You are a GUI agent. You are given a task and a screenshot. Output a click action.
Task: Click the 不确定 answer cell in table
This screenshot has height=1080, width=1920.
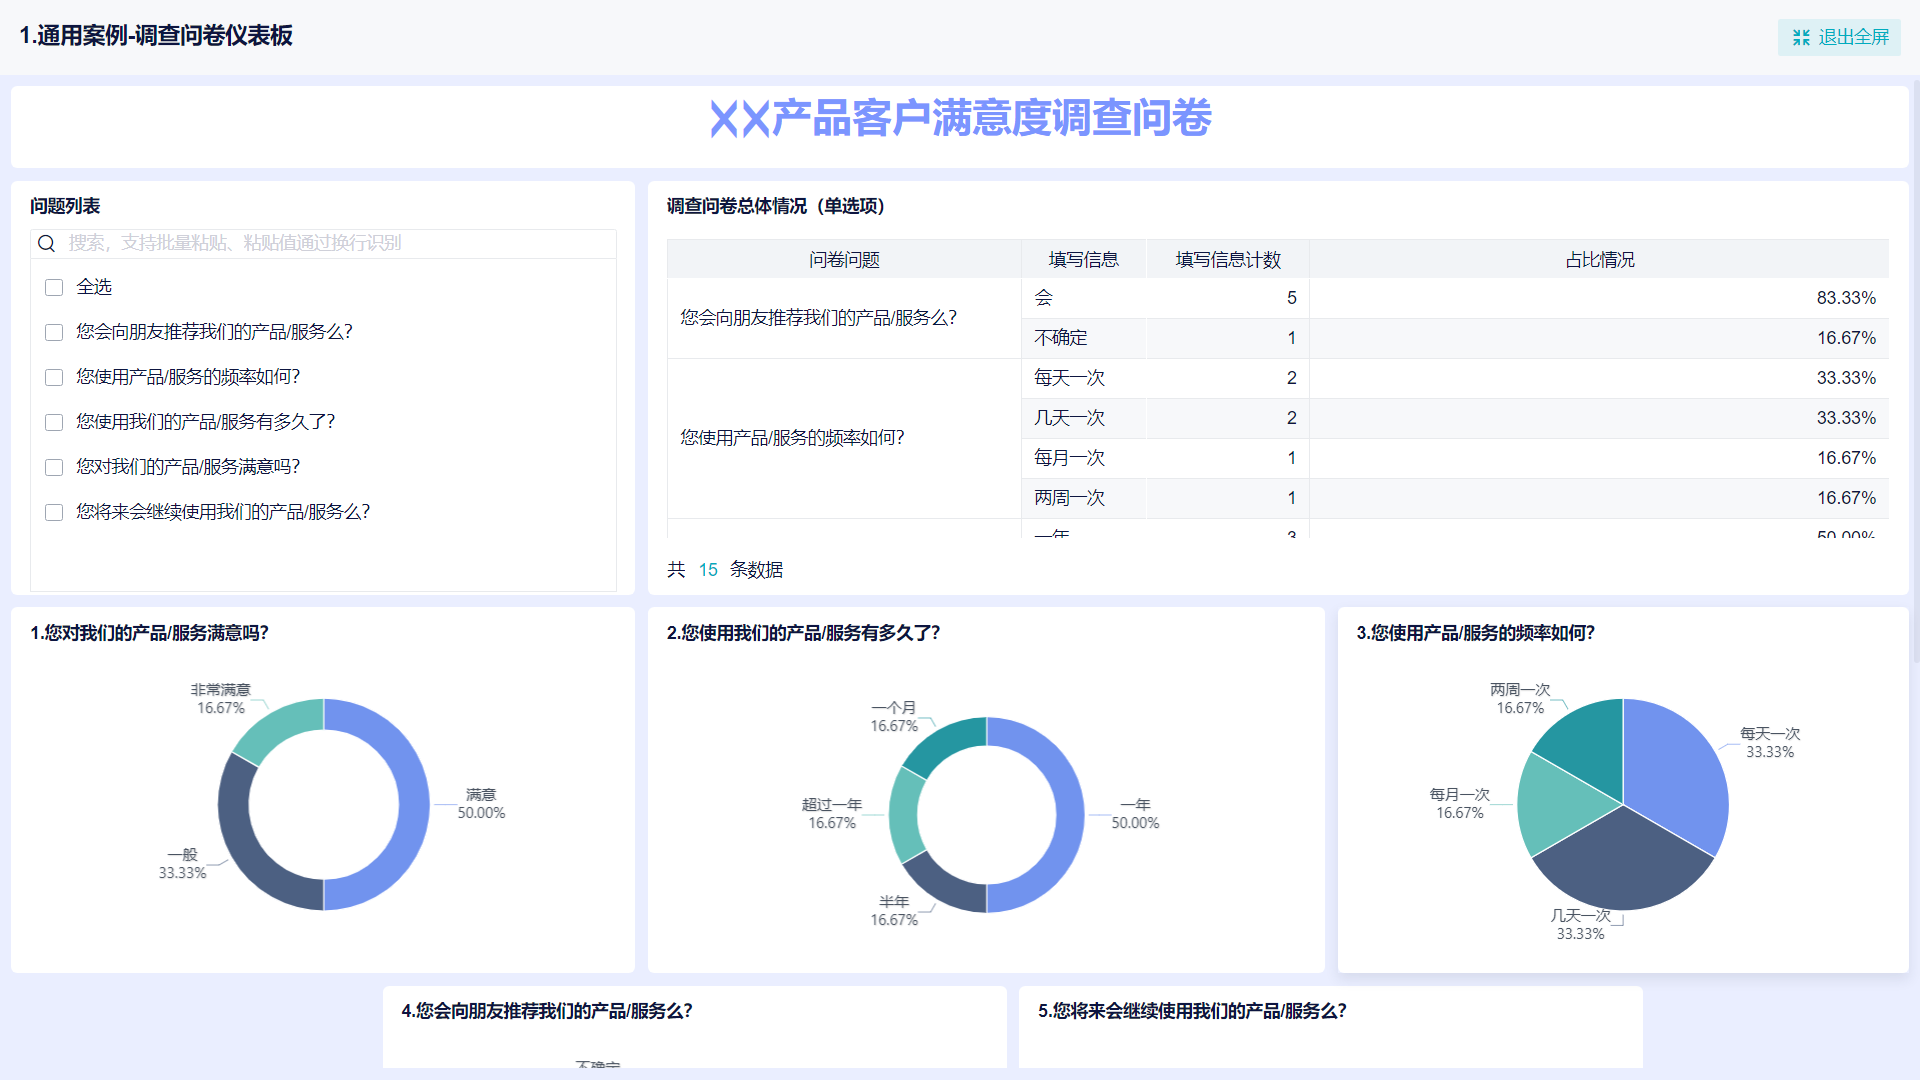1083,338
